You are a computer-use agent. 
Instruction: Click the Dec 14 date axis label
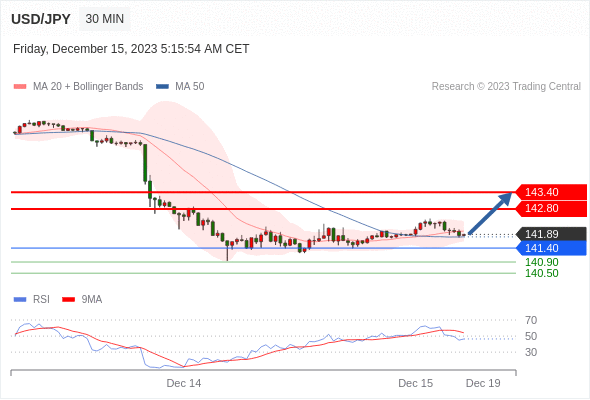(184, 383)
